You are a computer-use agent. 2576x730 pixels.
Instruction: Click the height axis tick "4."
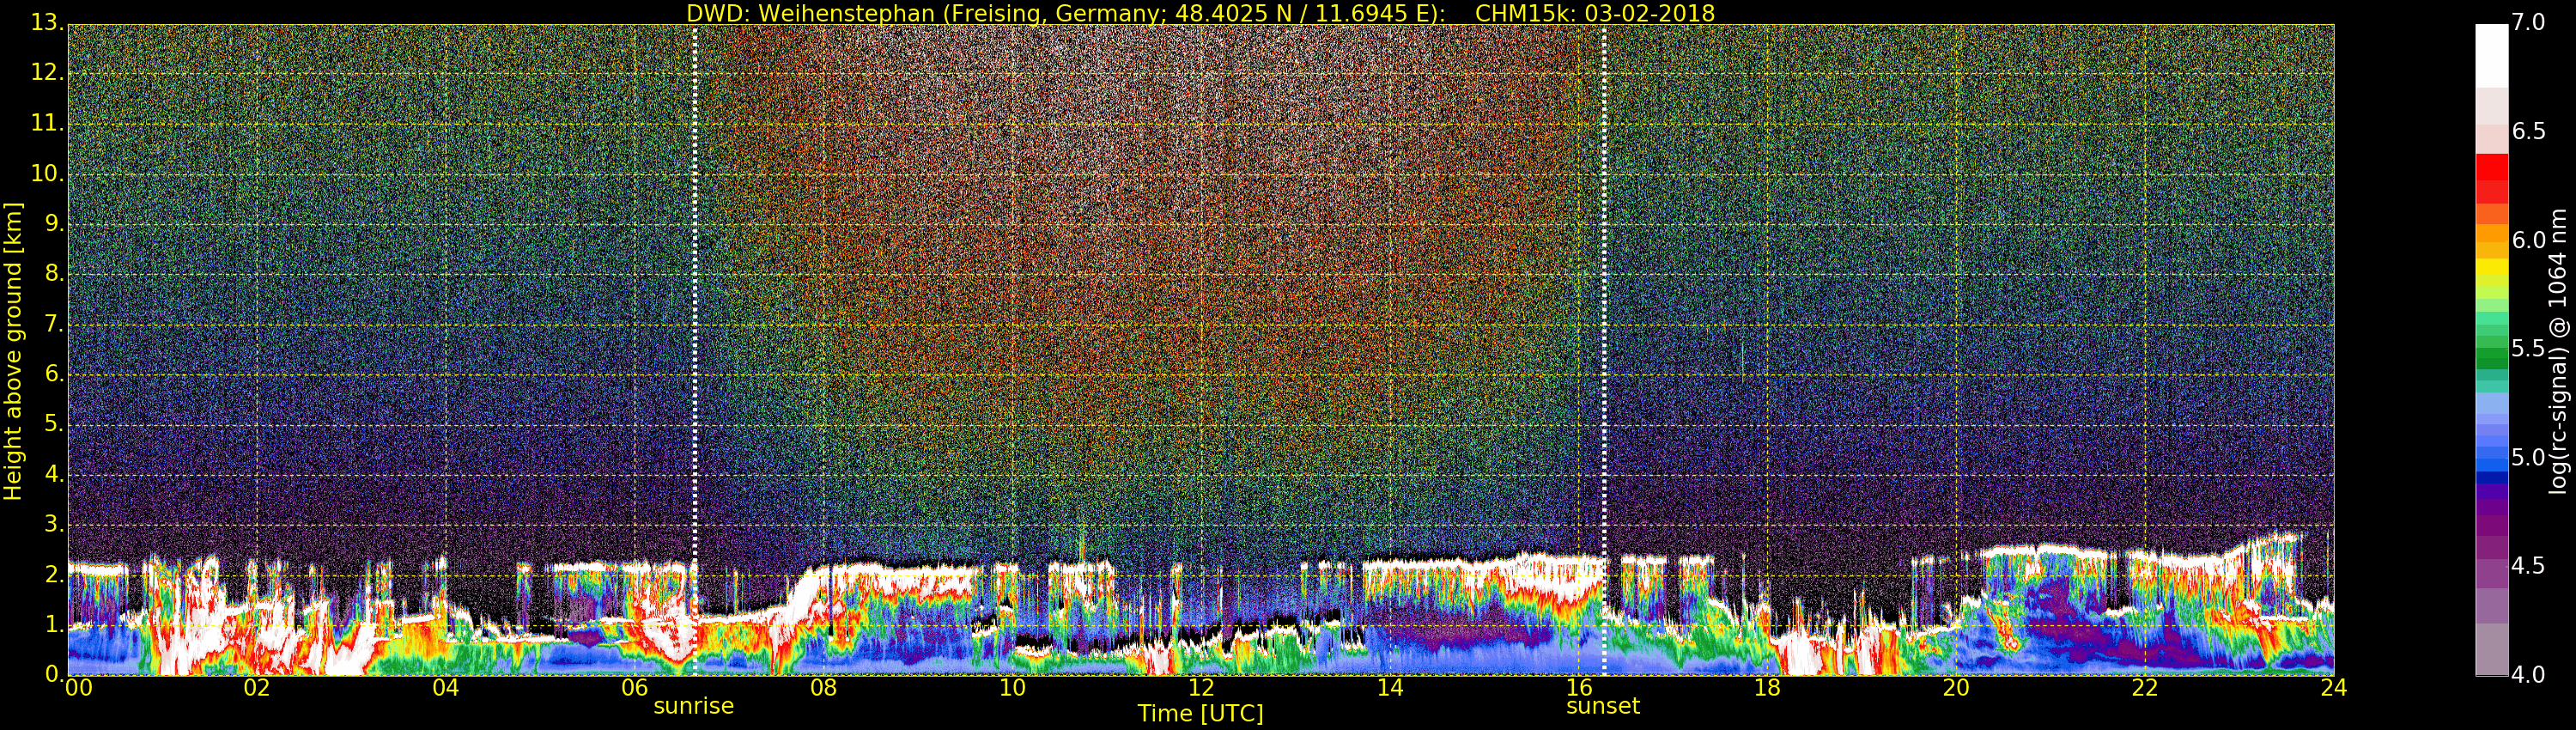click(x=54, y=475)
